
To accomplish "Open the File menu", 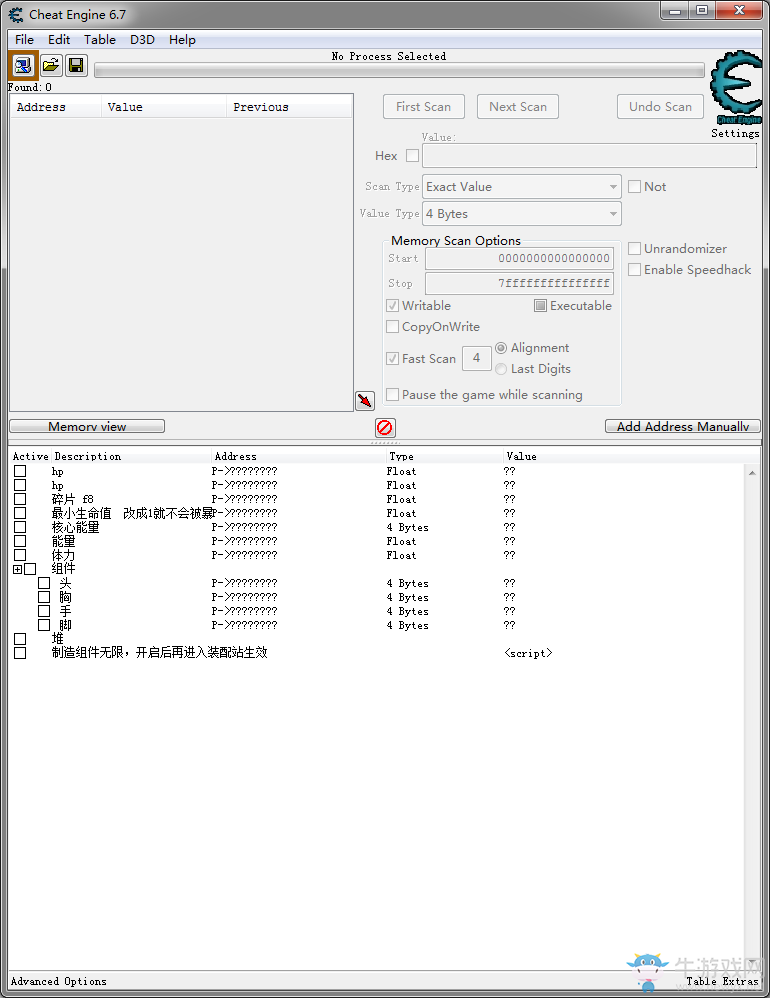I will click(24, 39).
